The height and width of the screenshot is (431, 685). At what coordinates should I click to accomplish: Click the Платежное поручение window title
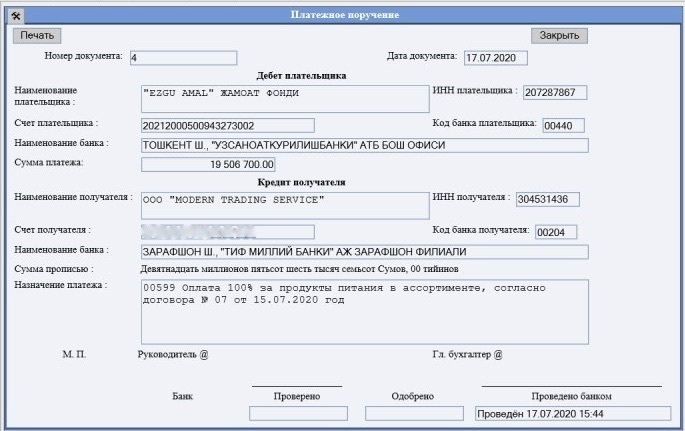click(345, 15)
